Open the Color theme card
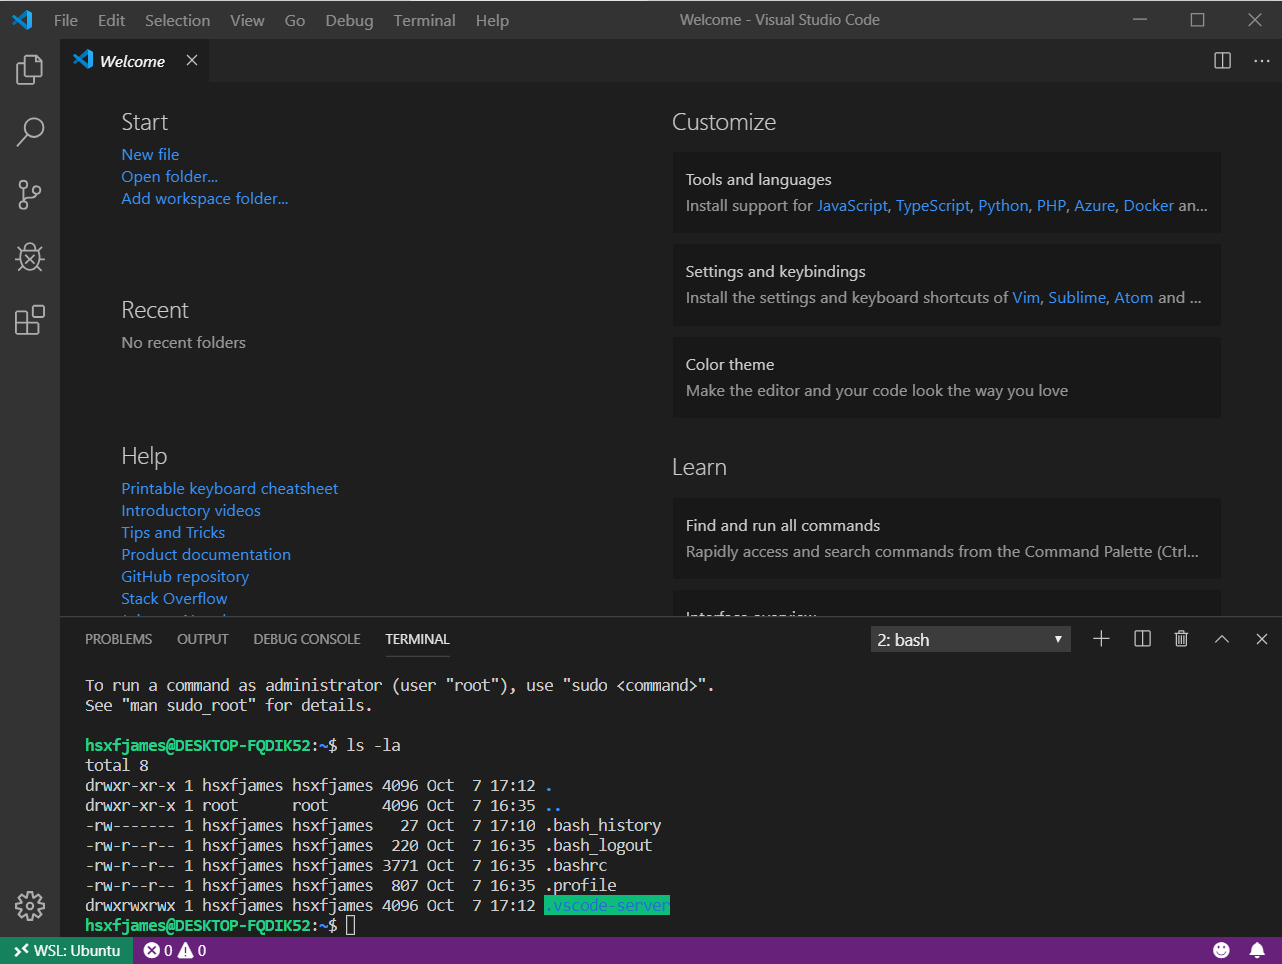Viewport: 1282px width, 964px height. pos(947,377)
